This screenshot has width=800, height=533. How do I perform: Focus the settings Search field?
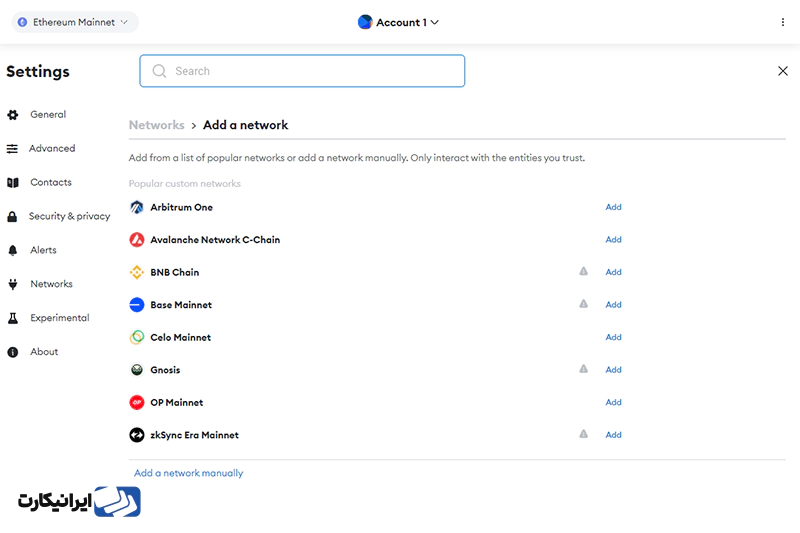click(x=302, y=71)
